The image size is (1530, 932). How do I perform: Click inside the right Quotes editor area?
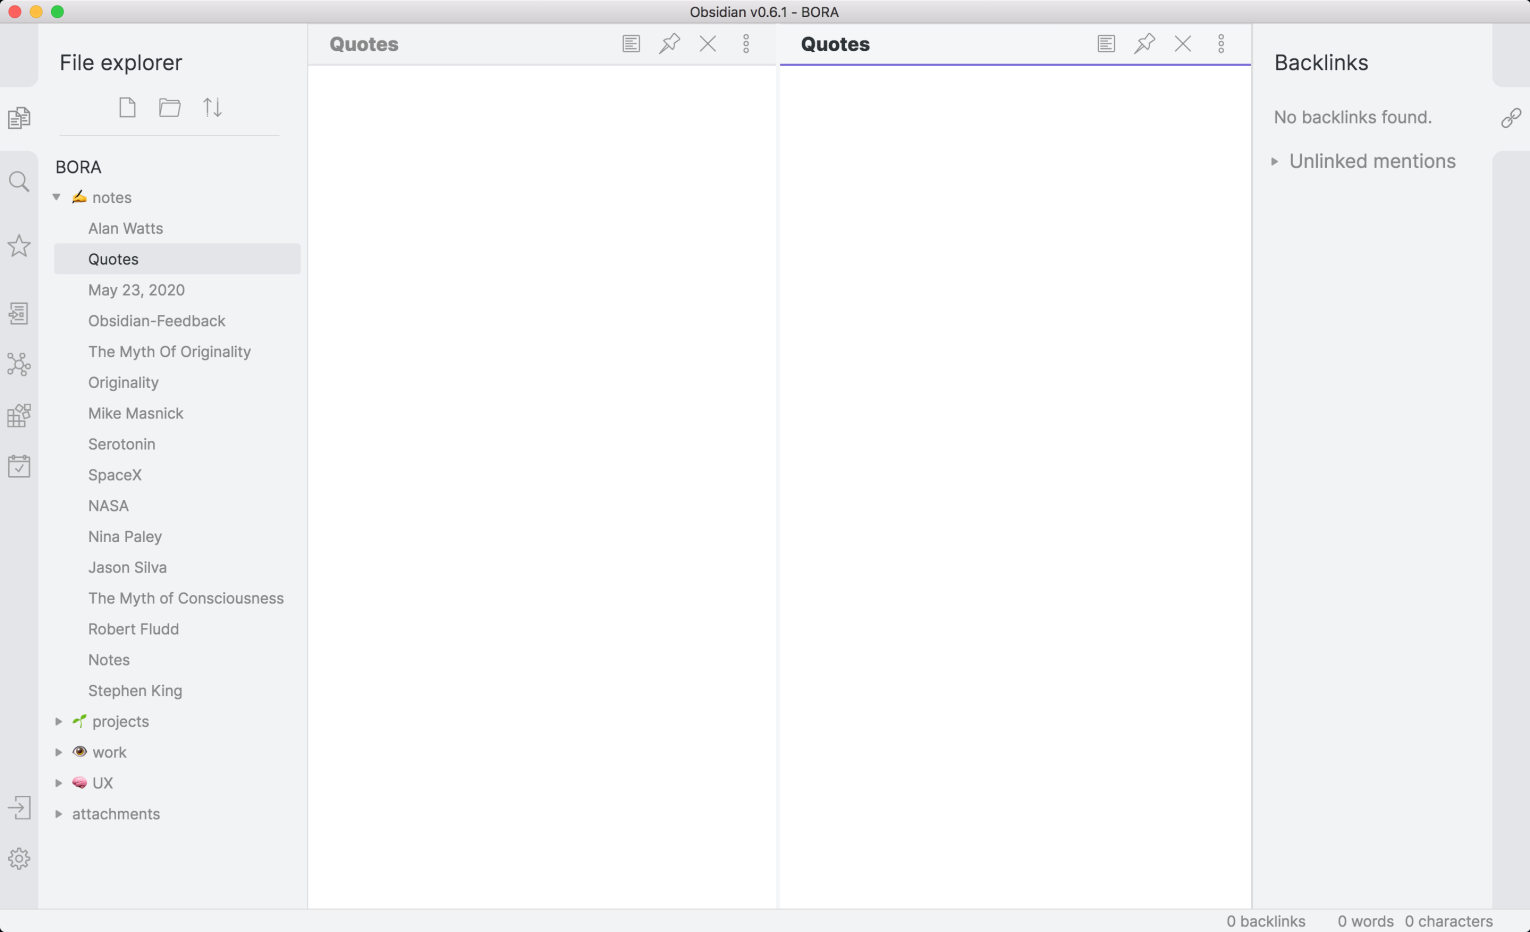pos(1015,487)
